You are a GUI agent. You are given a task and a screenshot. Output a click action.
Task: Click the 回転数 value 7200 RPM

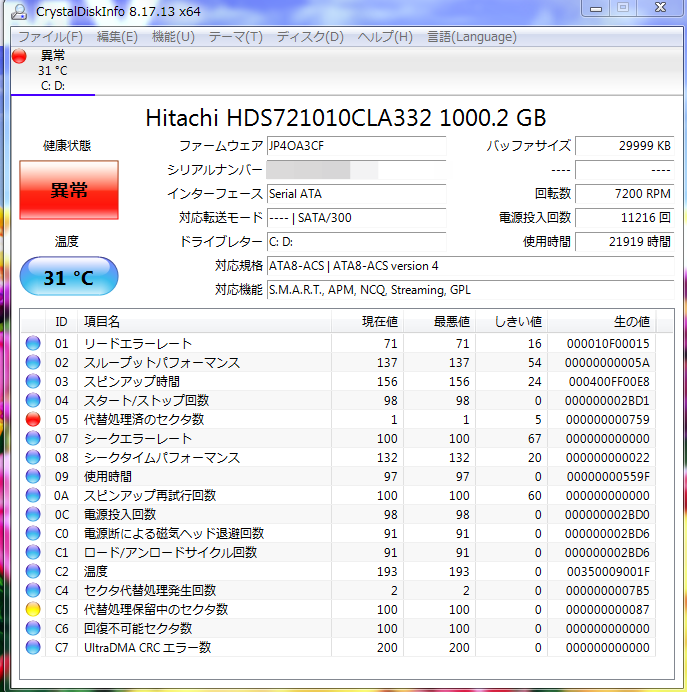[x=625, y=194]
